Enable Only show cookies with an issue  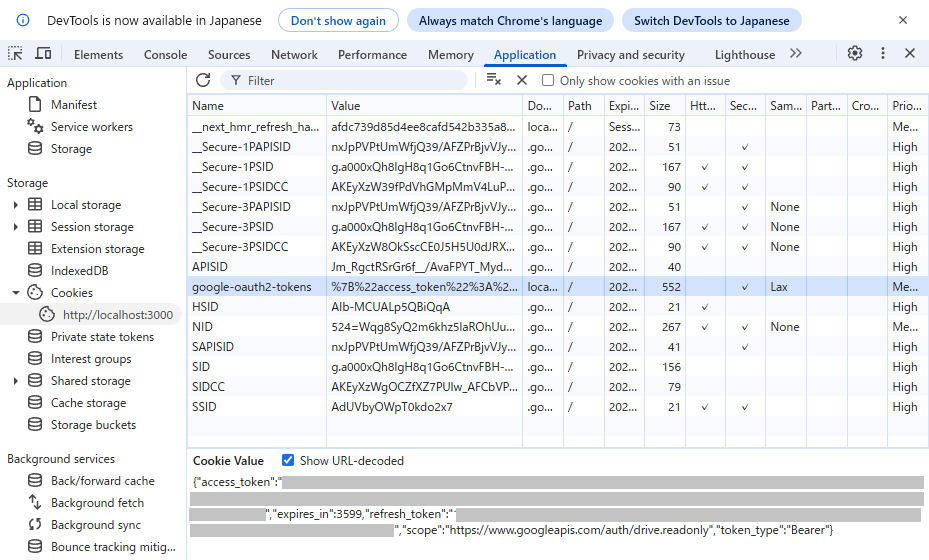pyautogui.click(x=548, y=80)
